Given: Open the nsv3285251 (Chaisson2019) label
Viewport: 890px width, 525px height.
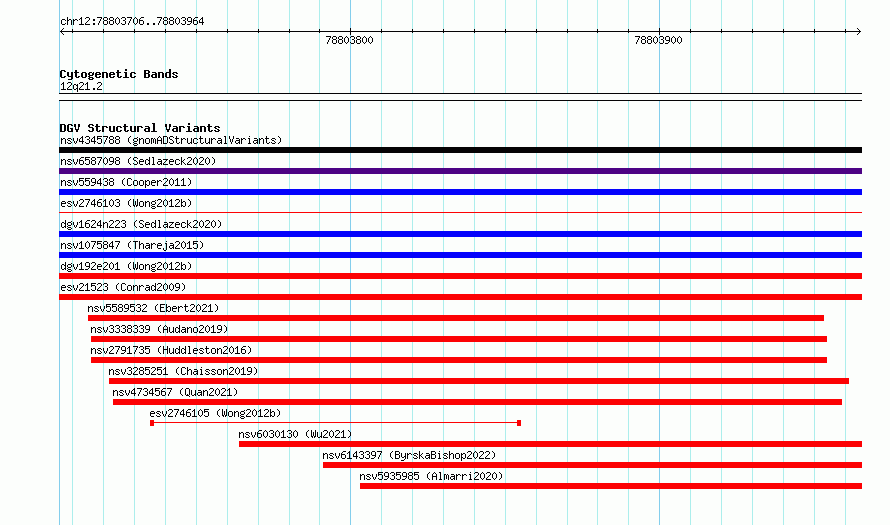Looking at the screenshot, I should 183,371.
